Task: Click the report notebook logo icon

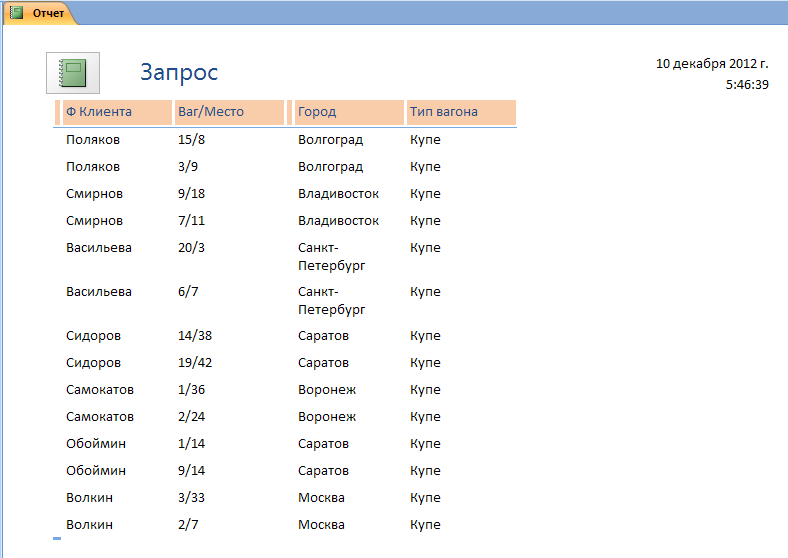Action: (73, 73)
